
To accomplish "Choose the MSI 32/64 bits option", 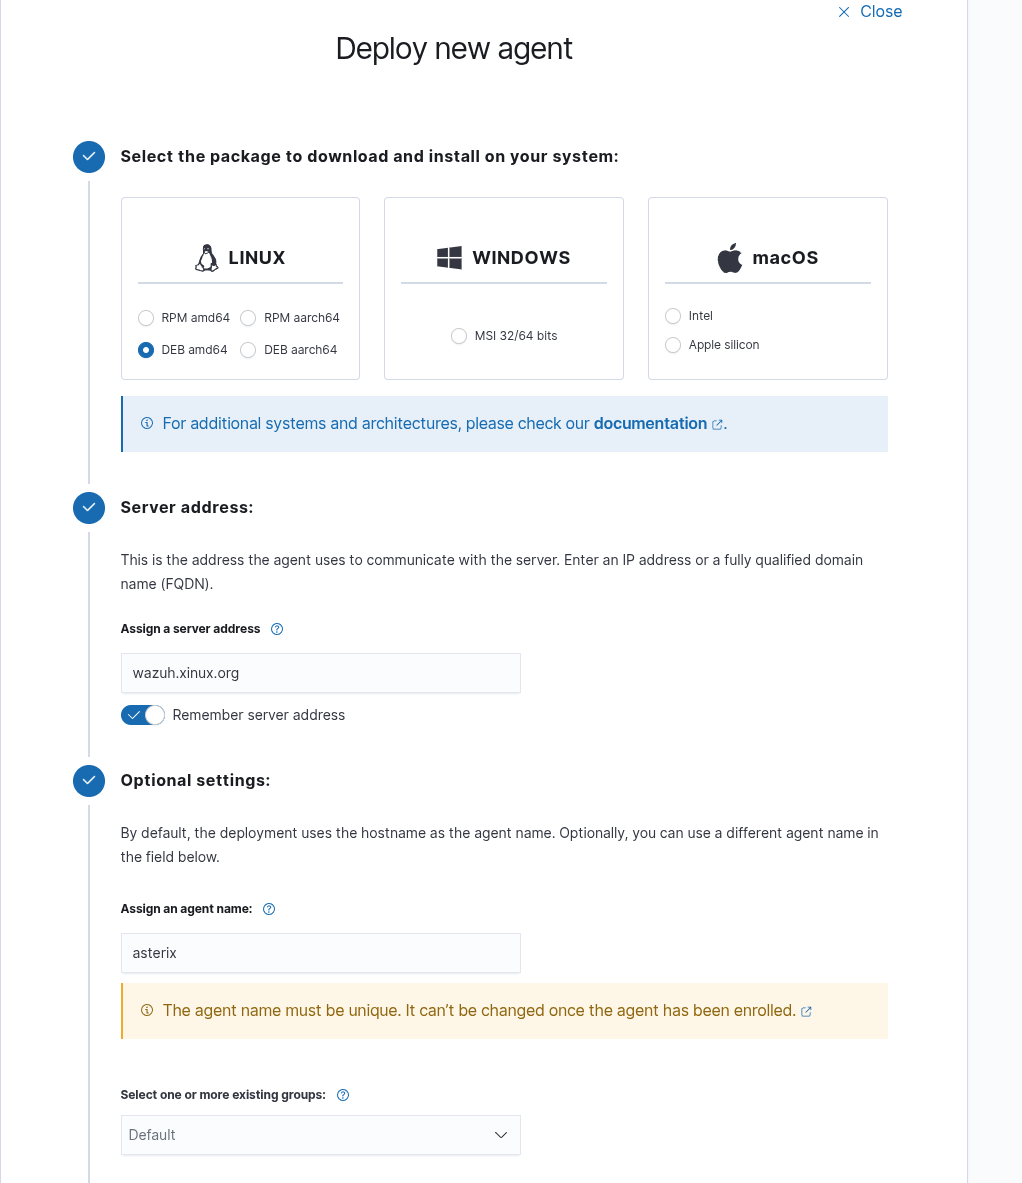I will [459, 336].
